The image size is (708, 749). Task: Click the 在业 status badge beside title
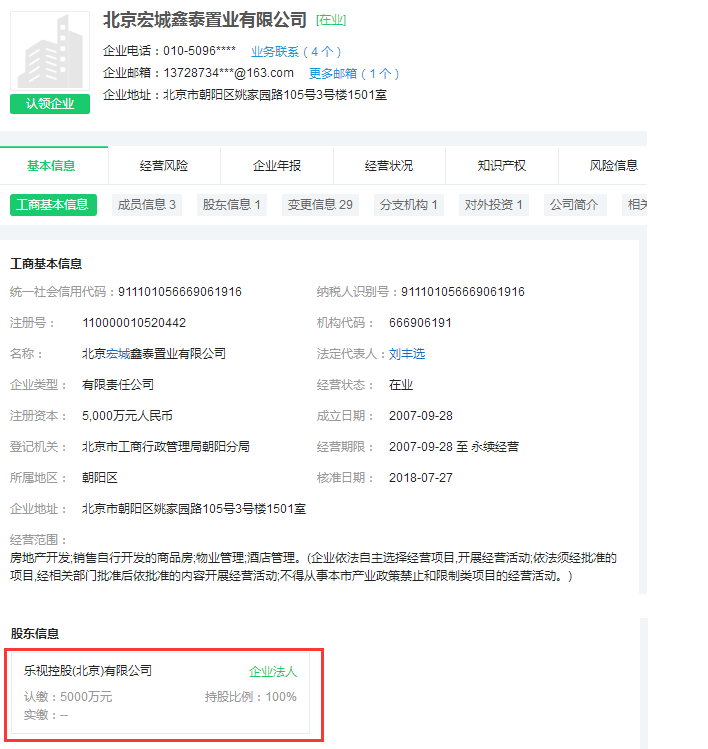click(331, 20)
